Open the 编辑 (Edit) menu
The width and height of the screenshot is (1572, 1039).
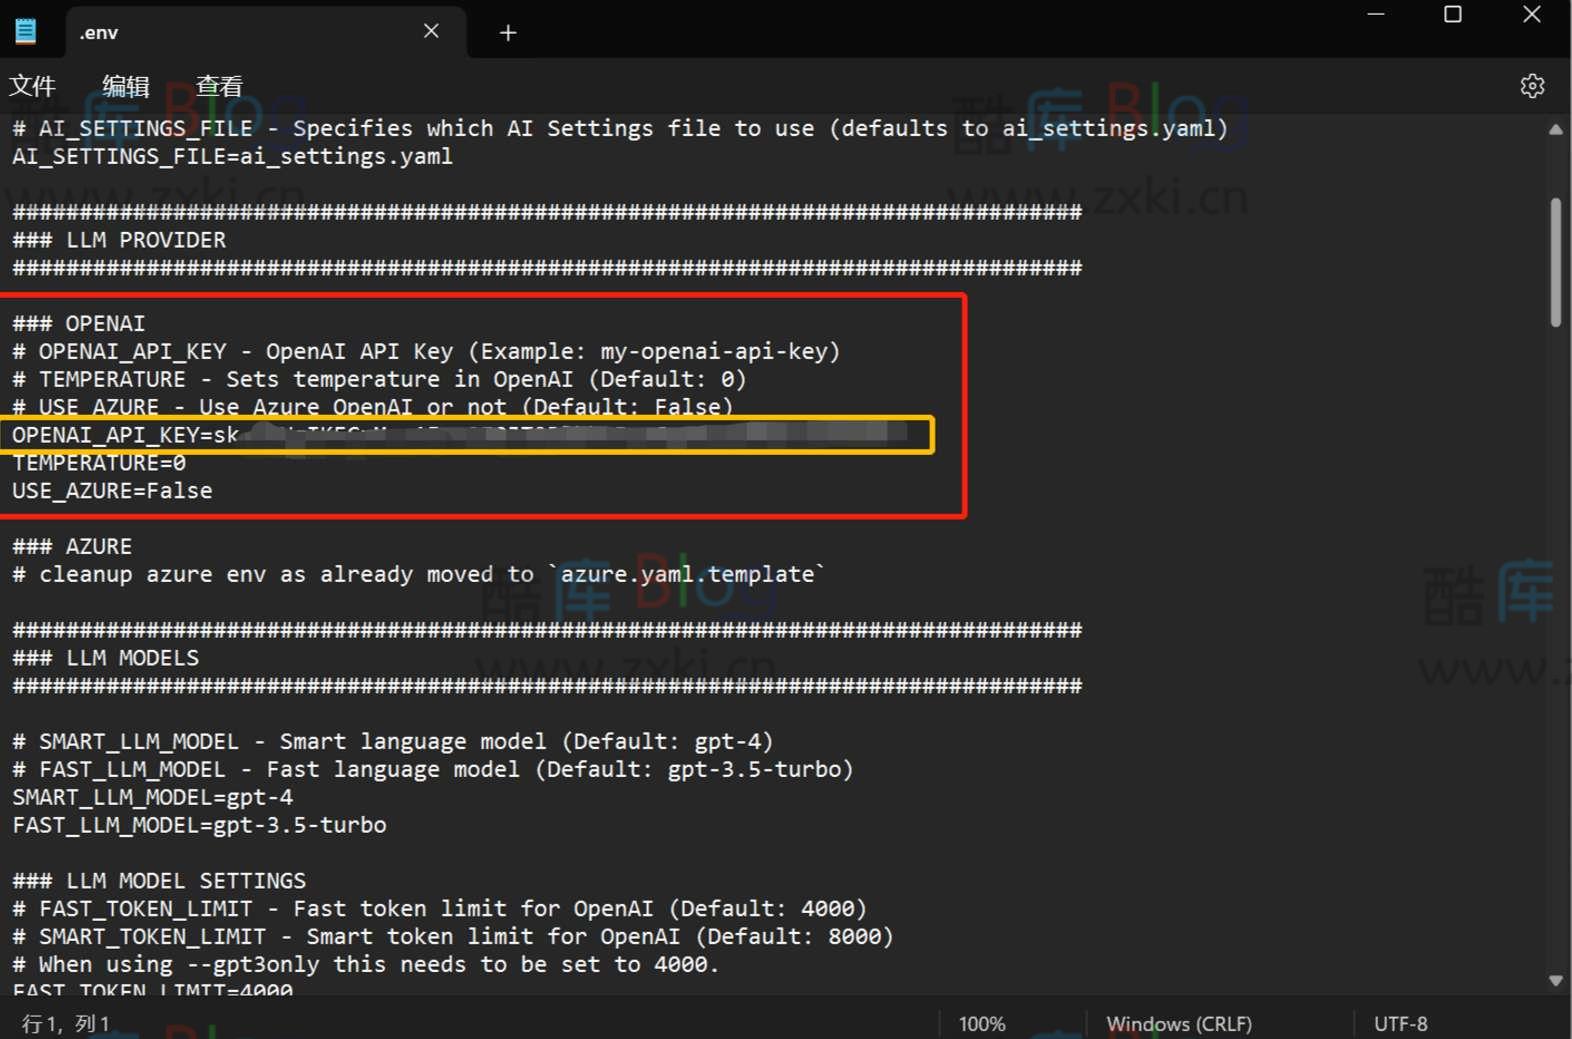pyautogui.click(x=126, y=87)
